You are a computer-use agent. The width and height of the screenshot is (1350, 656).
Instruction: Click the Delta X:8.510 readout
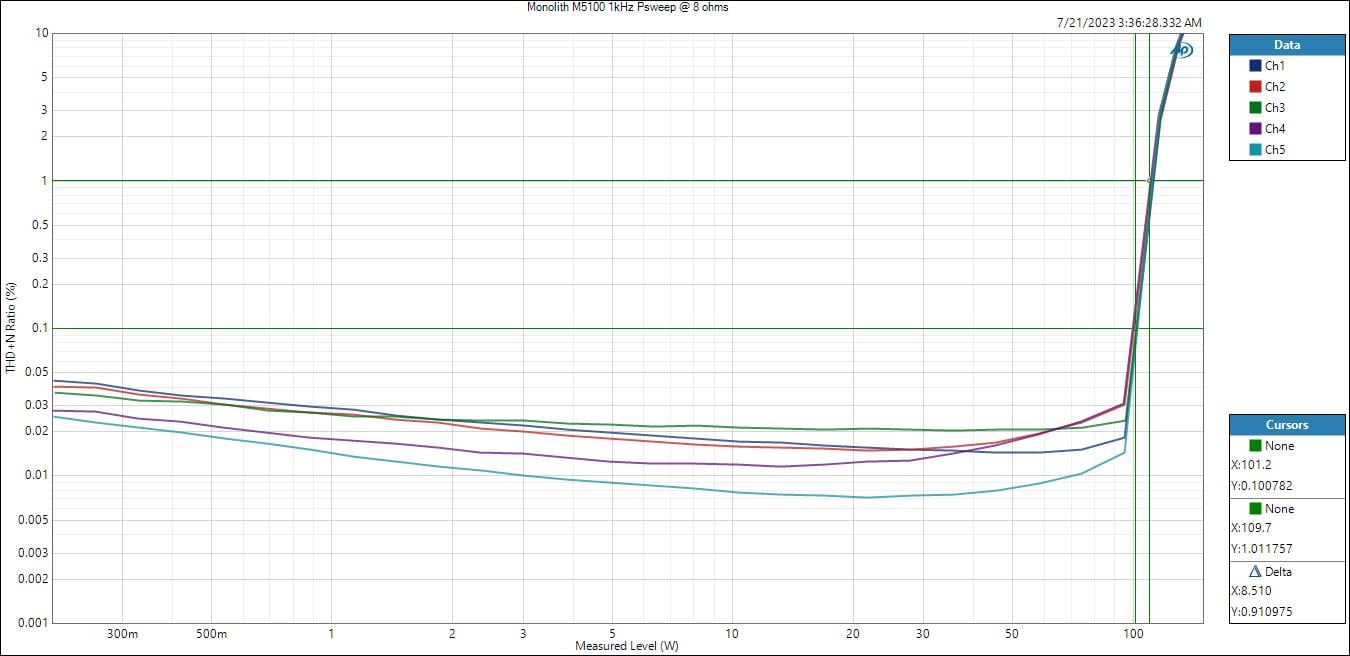click(1252, 591)
